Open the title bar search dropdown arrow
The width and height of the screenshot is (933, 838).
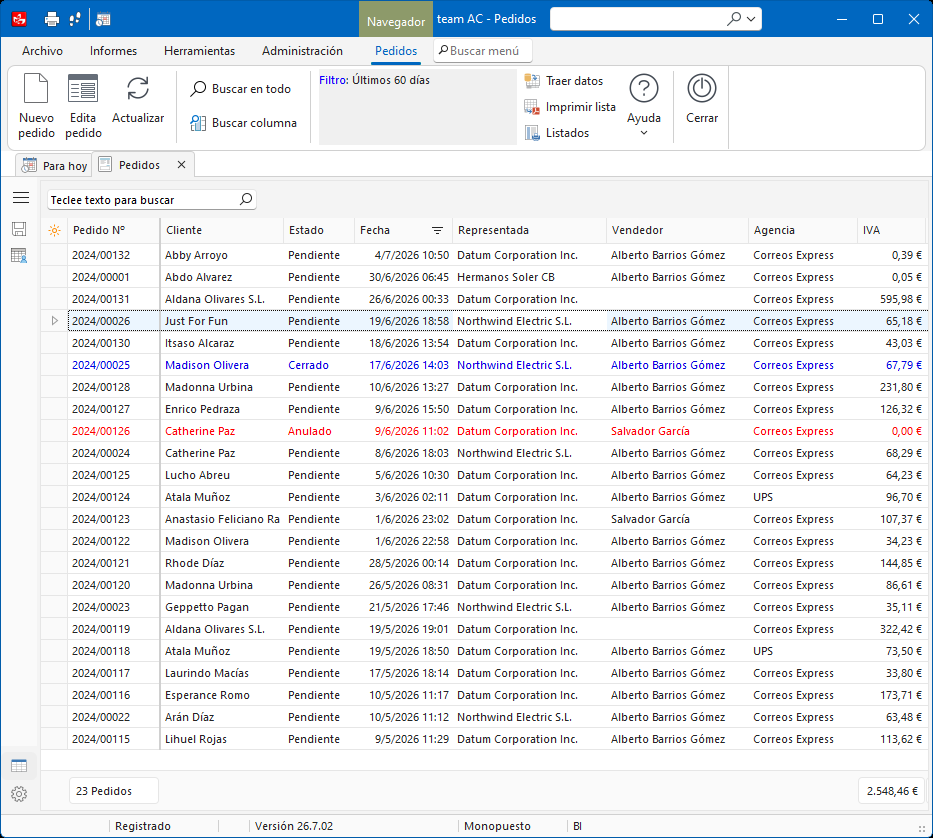[x=751, y=19]
